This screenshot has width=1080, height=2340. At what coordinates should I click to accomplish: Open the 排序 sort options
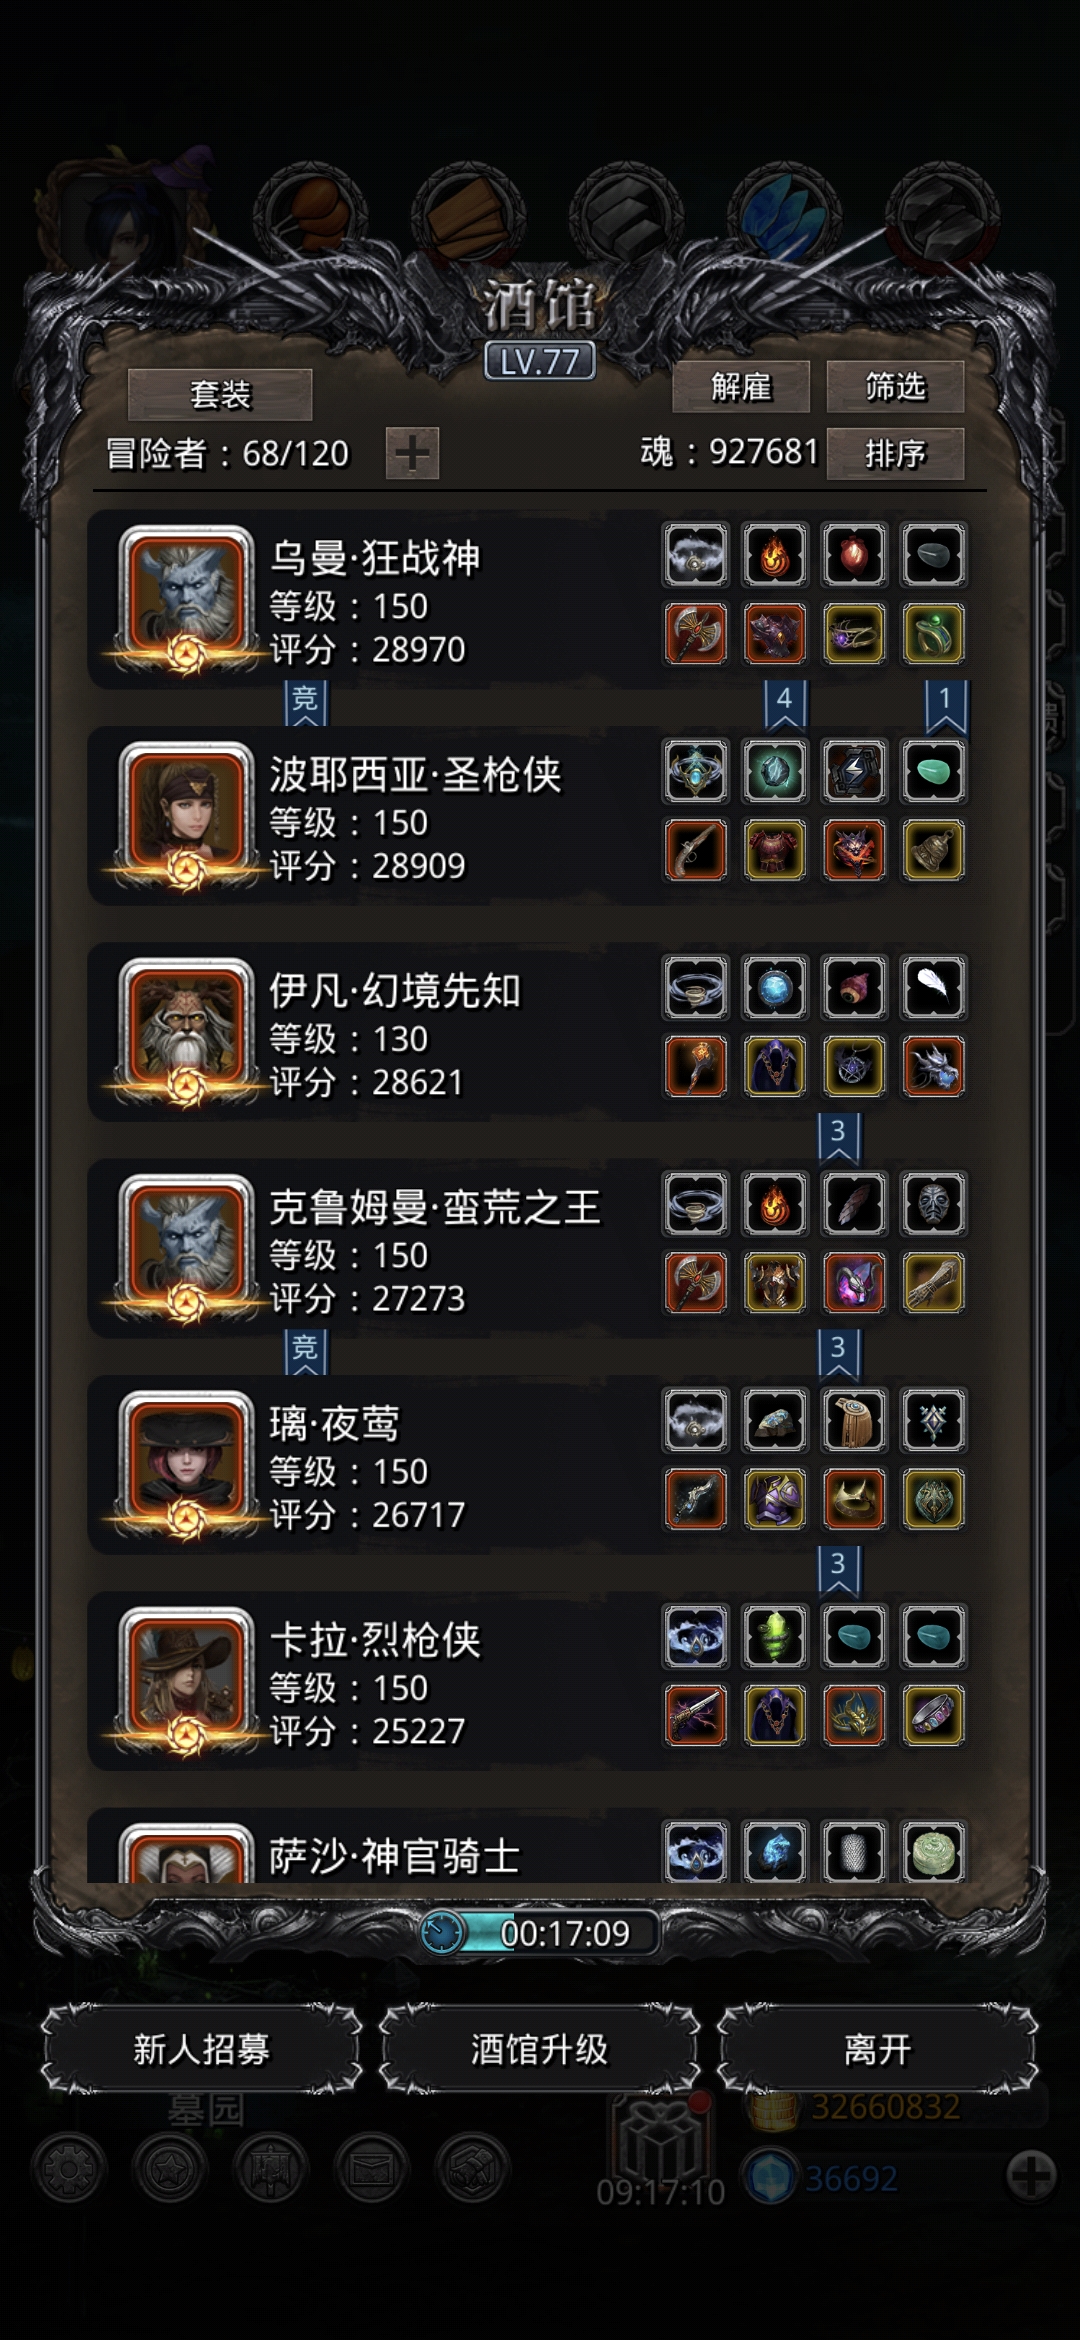tap(895, 454)
